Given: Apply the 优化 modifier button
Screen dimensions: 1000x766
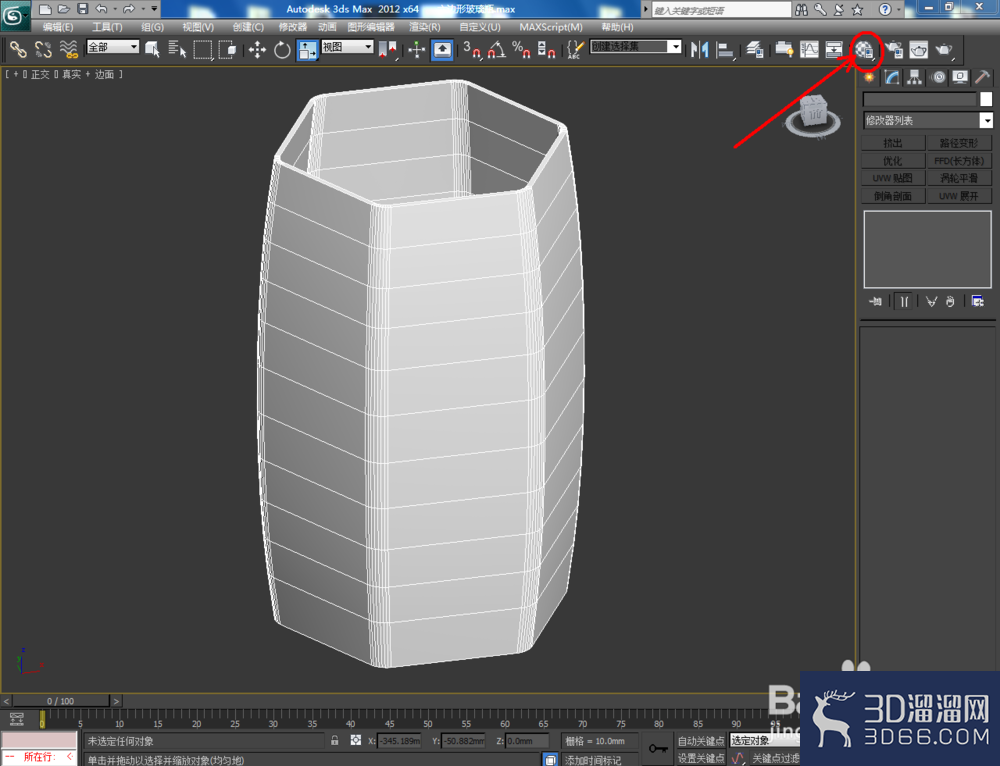Looking at the screenshot, I should point(893,161).
